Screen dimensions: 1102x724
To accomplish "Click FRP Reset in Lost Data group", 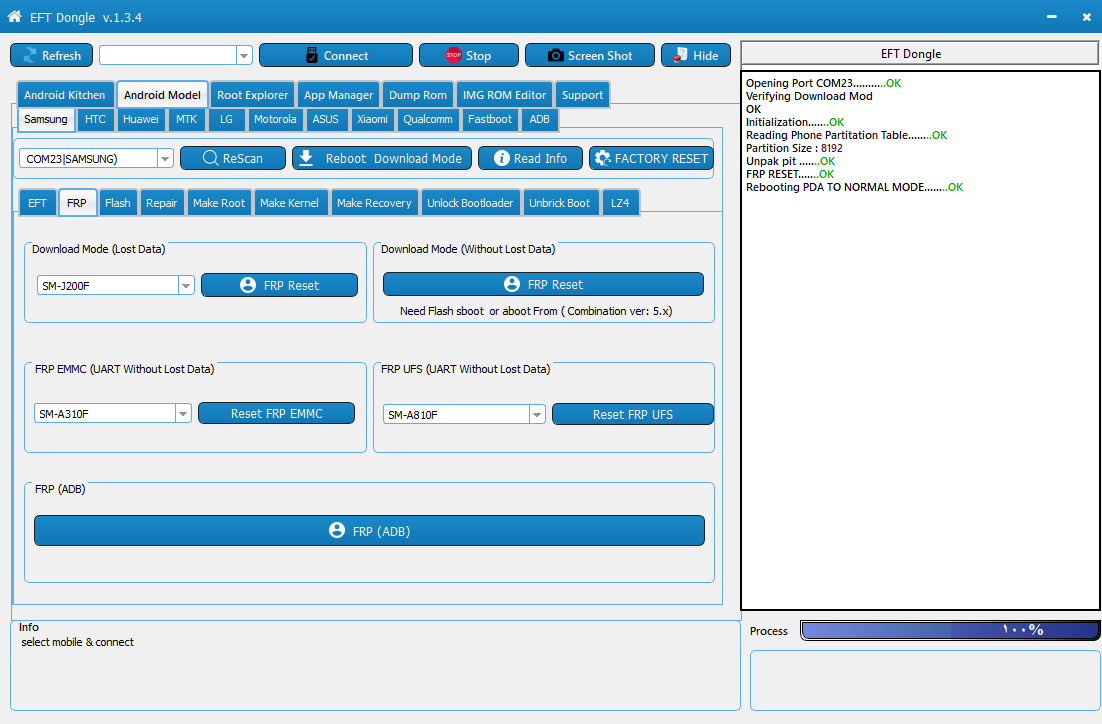I will click(x=279, y=285).
